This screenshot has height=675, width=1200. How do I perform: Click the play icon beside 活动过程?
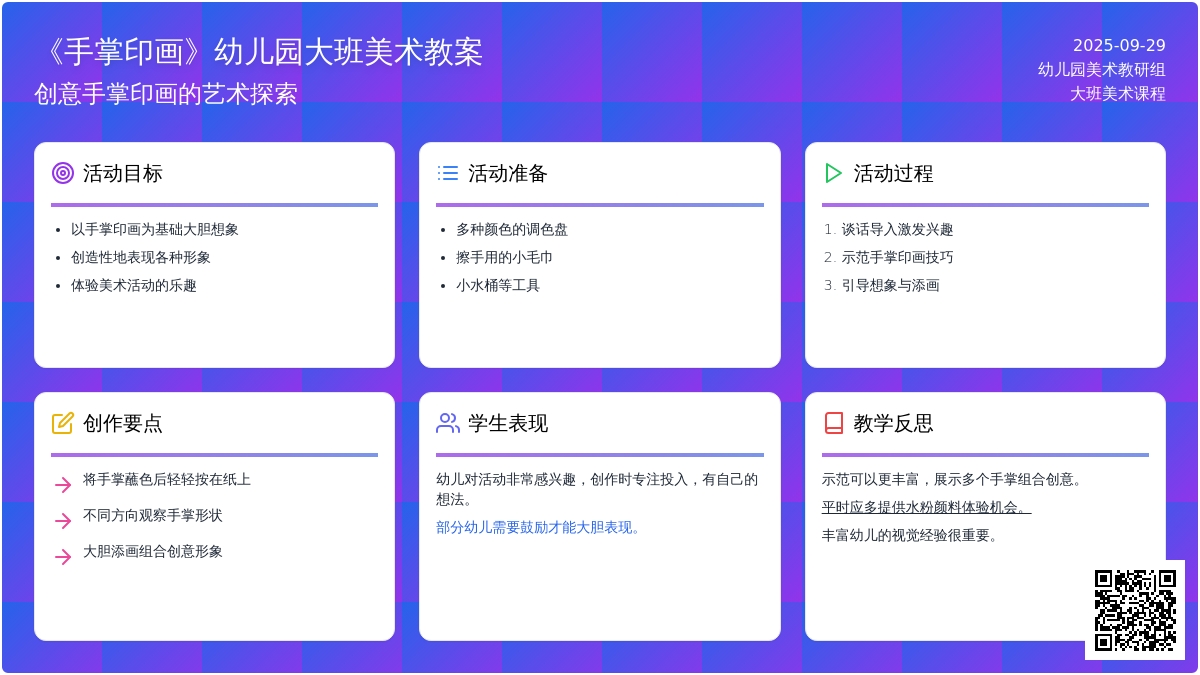833,173
